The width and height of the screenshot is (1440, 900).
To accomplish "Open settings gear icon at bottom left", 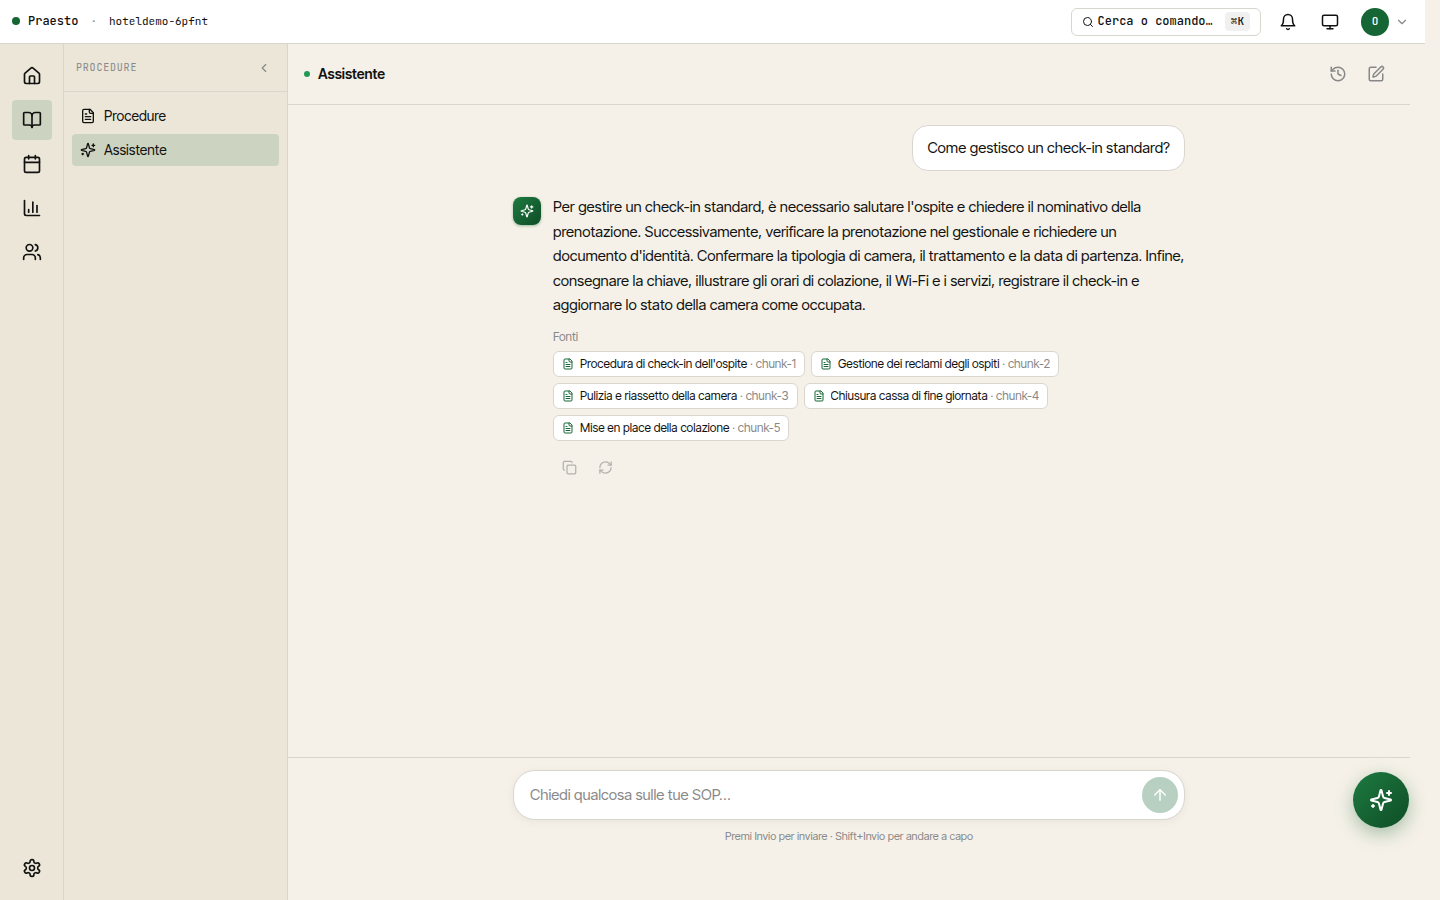I will [32, 868].
